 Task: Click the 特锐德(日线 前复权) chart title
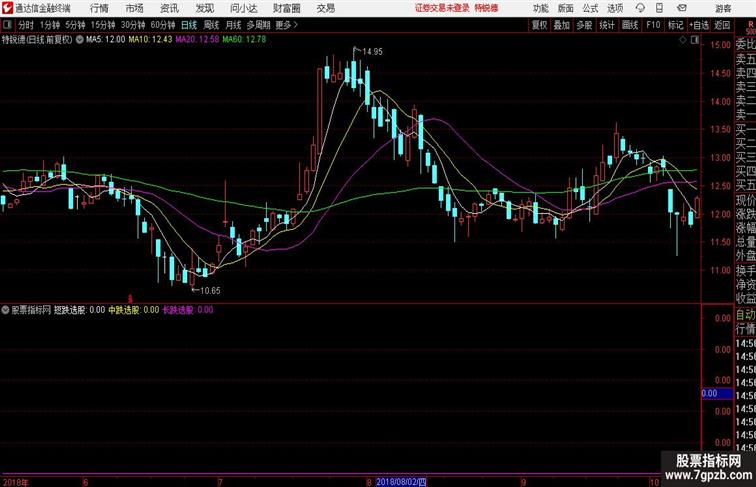[x=37, y=40]
